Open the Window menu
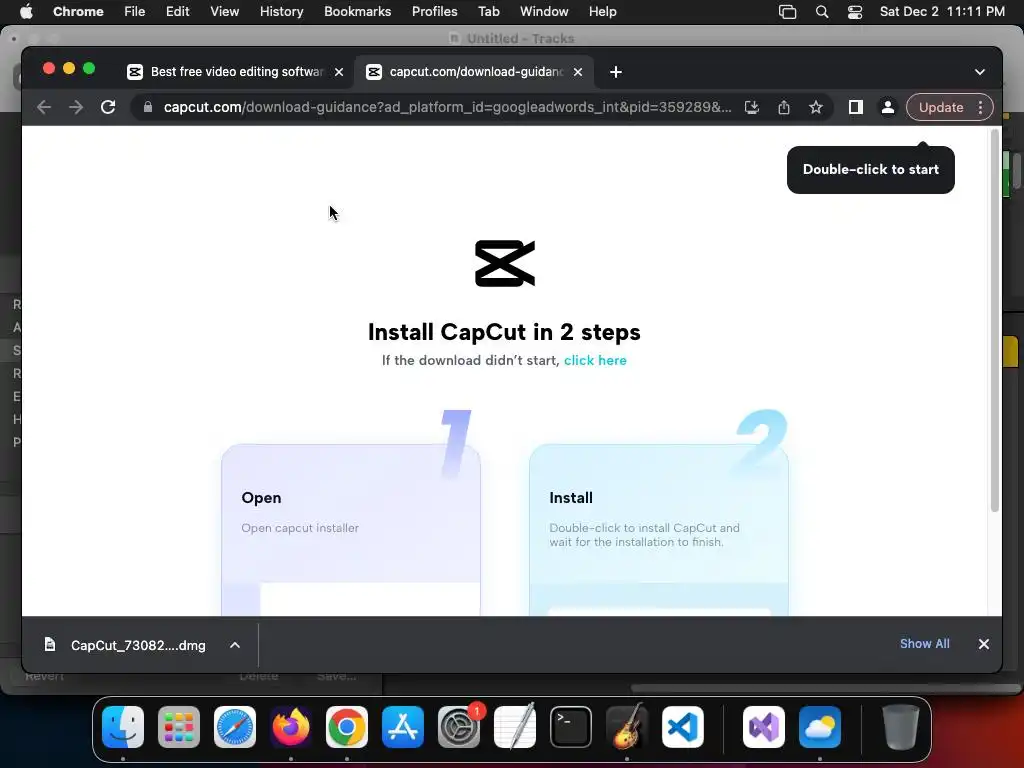This screenshot has width=1024, height=768. (544, 12)
